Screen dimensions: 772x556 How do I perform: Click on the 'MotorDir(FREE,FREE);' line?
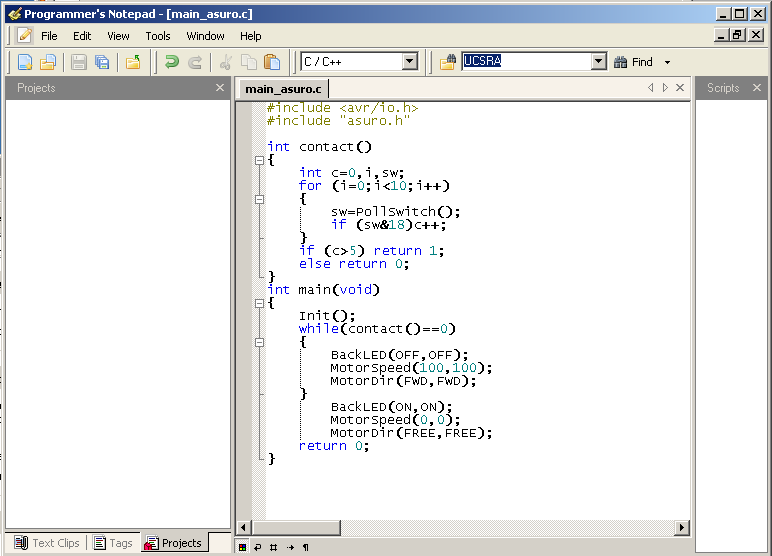tap(411, 433)
